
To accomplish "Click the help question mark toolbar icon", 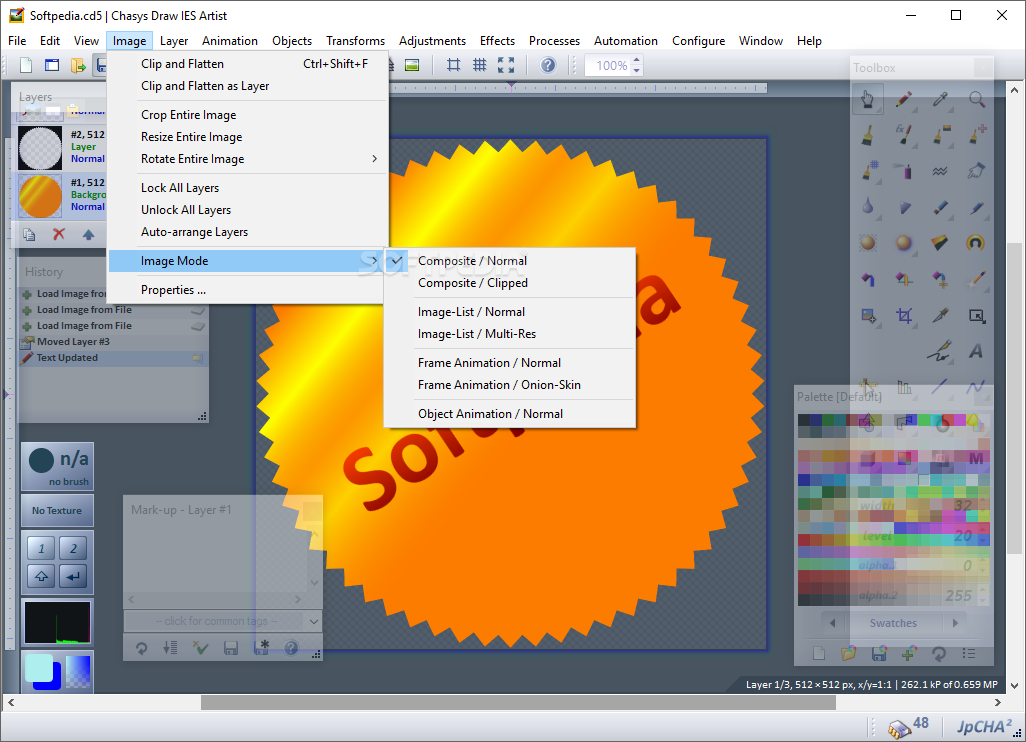I will click(x=548, y=65).
